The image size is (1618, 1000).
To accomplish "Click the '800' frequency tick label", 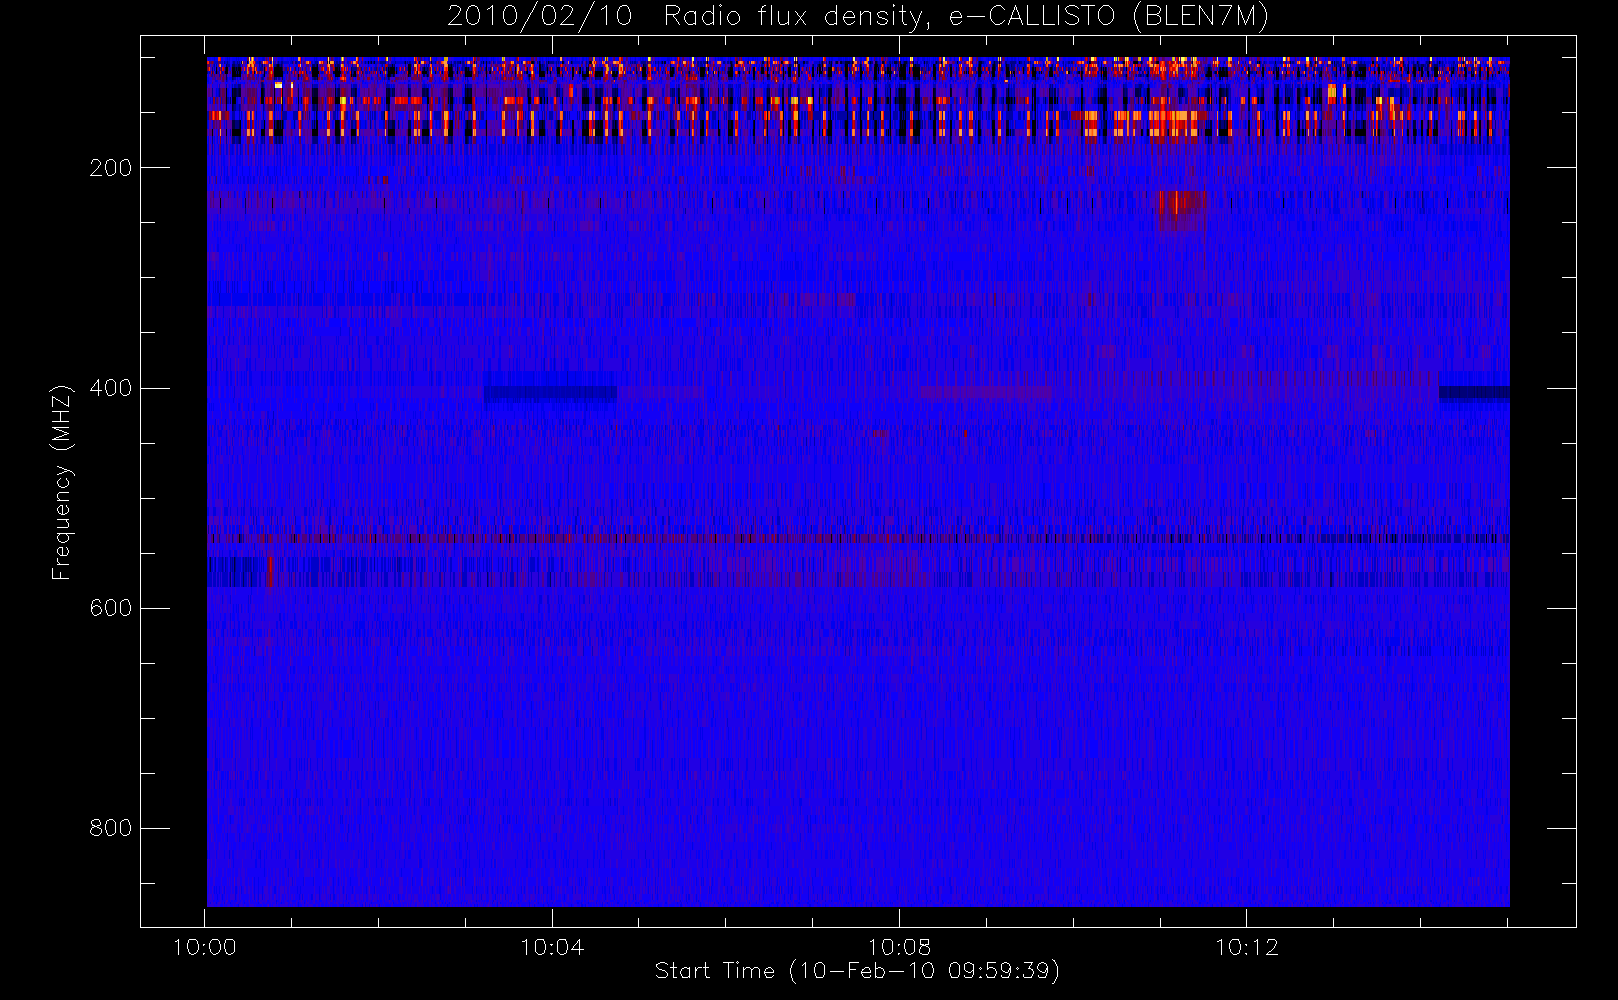I will tap(110, 828).
